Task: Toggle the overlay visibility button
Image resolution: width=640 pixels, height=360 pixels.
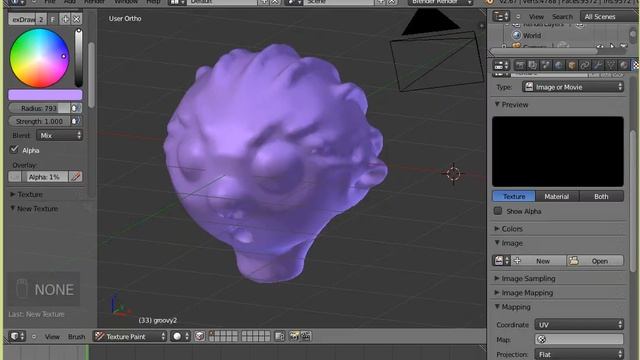Action: point(15,177)
